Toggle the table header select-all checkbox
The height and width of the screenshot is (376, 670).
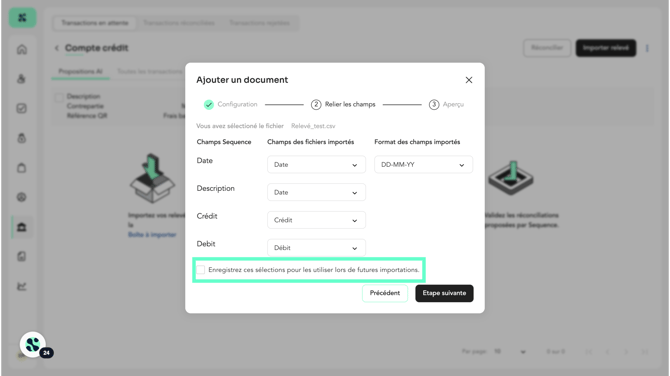pyautogui.click(x=59, y=97)
